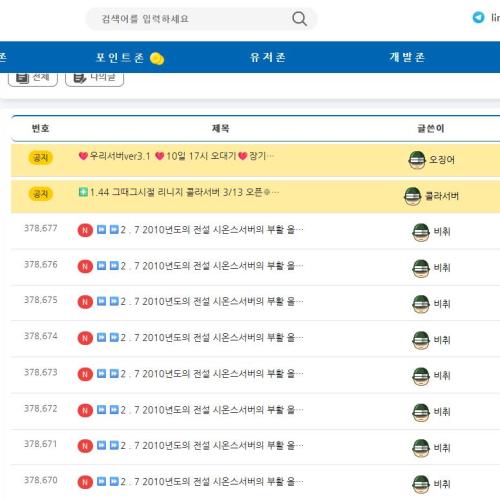Click author avatar in row 378,670
Screen dimensions: 500x500
(421, 484)
